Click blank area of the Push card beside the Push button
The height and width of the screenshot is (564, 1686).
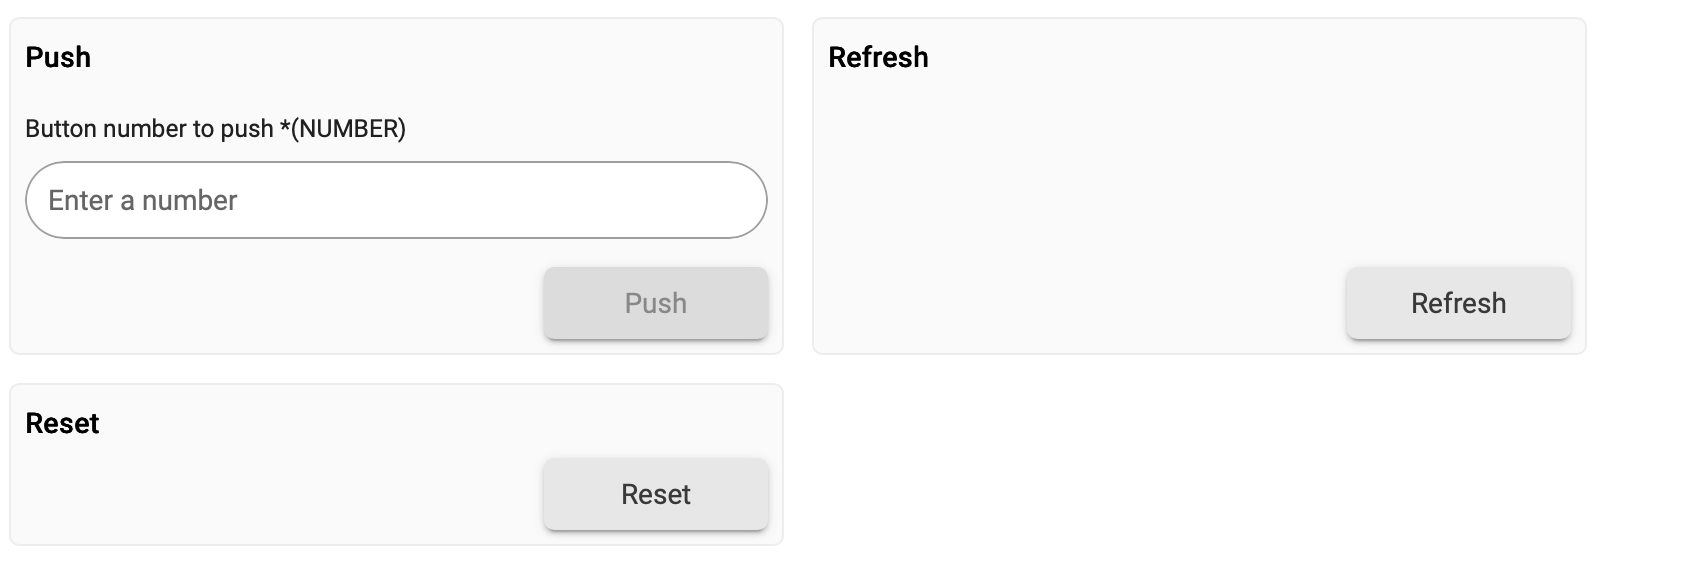(x=280, y=303)
